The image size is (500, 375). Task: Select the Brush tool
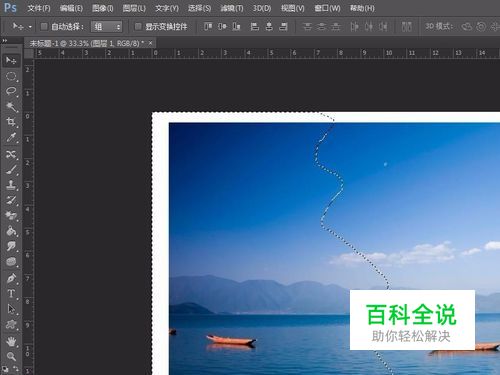(x=11, y=170)
